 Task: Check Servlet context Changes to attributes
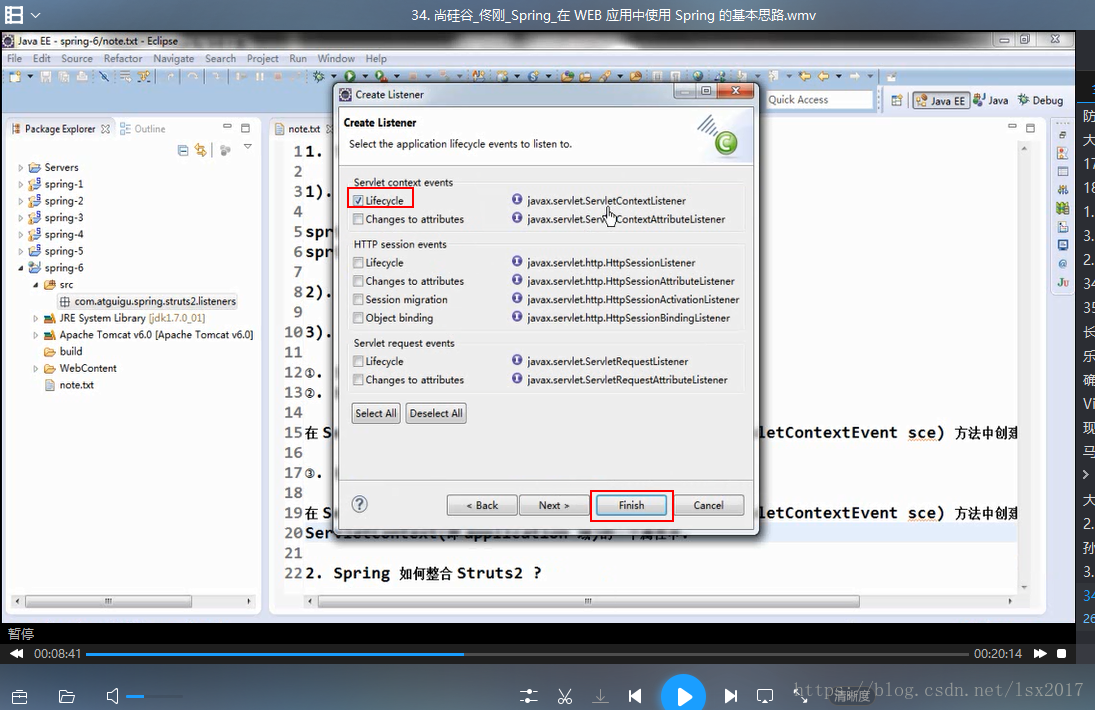(358, 219)
